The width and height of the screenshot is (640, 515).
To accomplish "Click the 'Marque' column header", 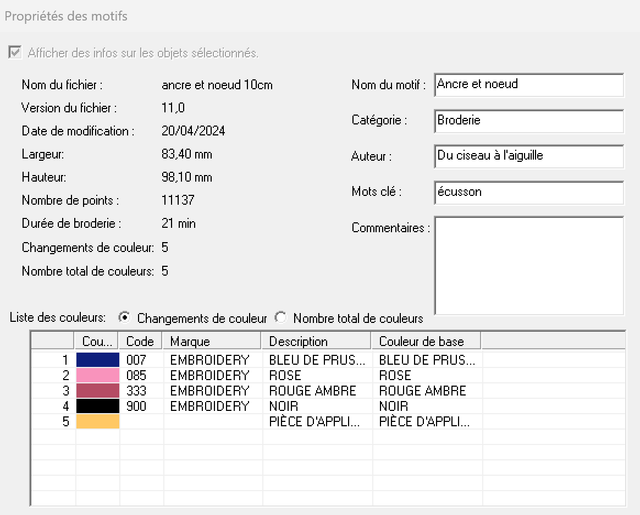I will (x=212, y=341).
